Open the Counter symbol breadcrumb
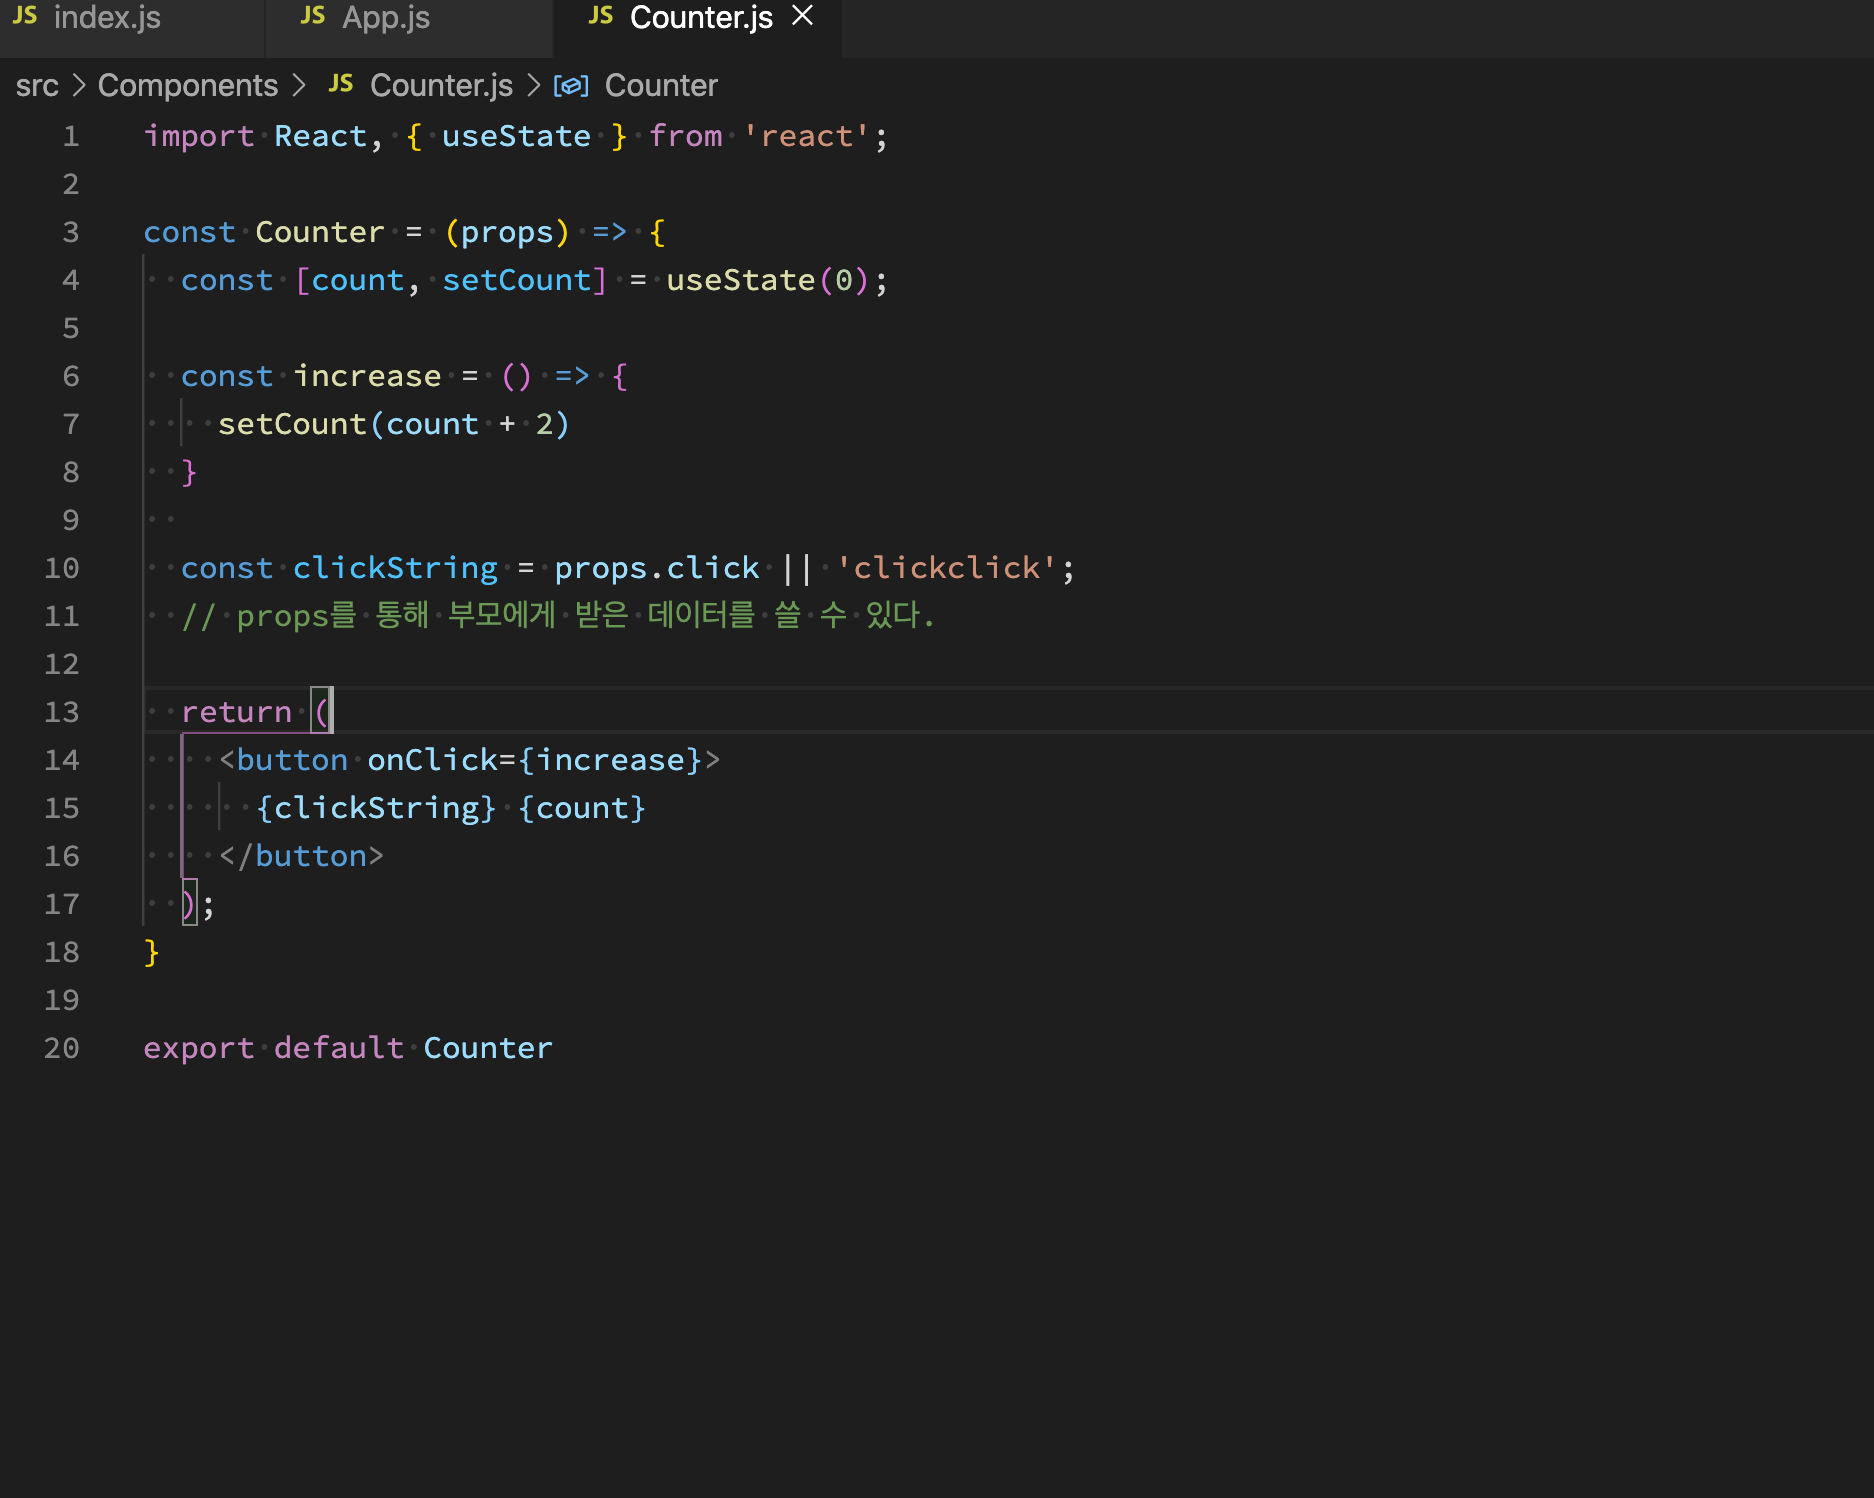Screen dimensions: 1874x1498 click(661, 86)
